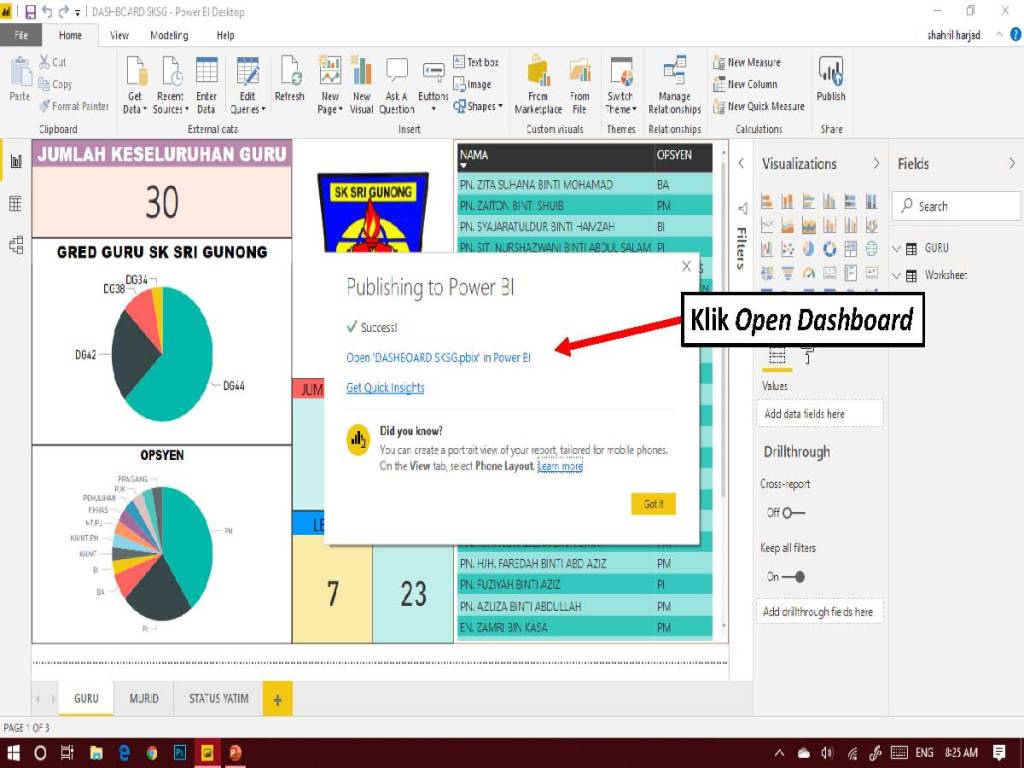The height and width of the screenshot is (768, 1024).
Task: Switch to the MURID page tab
Action: click(144, 699)
